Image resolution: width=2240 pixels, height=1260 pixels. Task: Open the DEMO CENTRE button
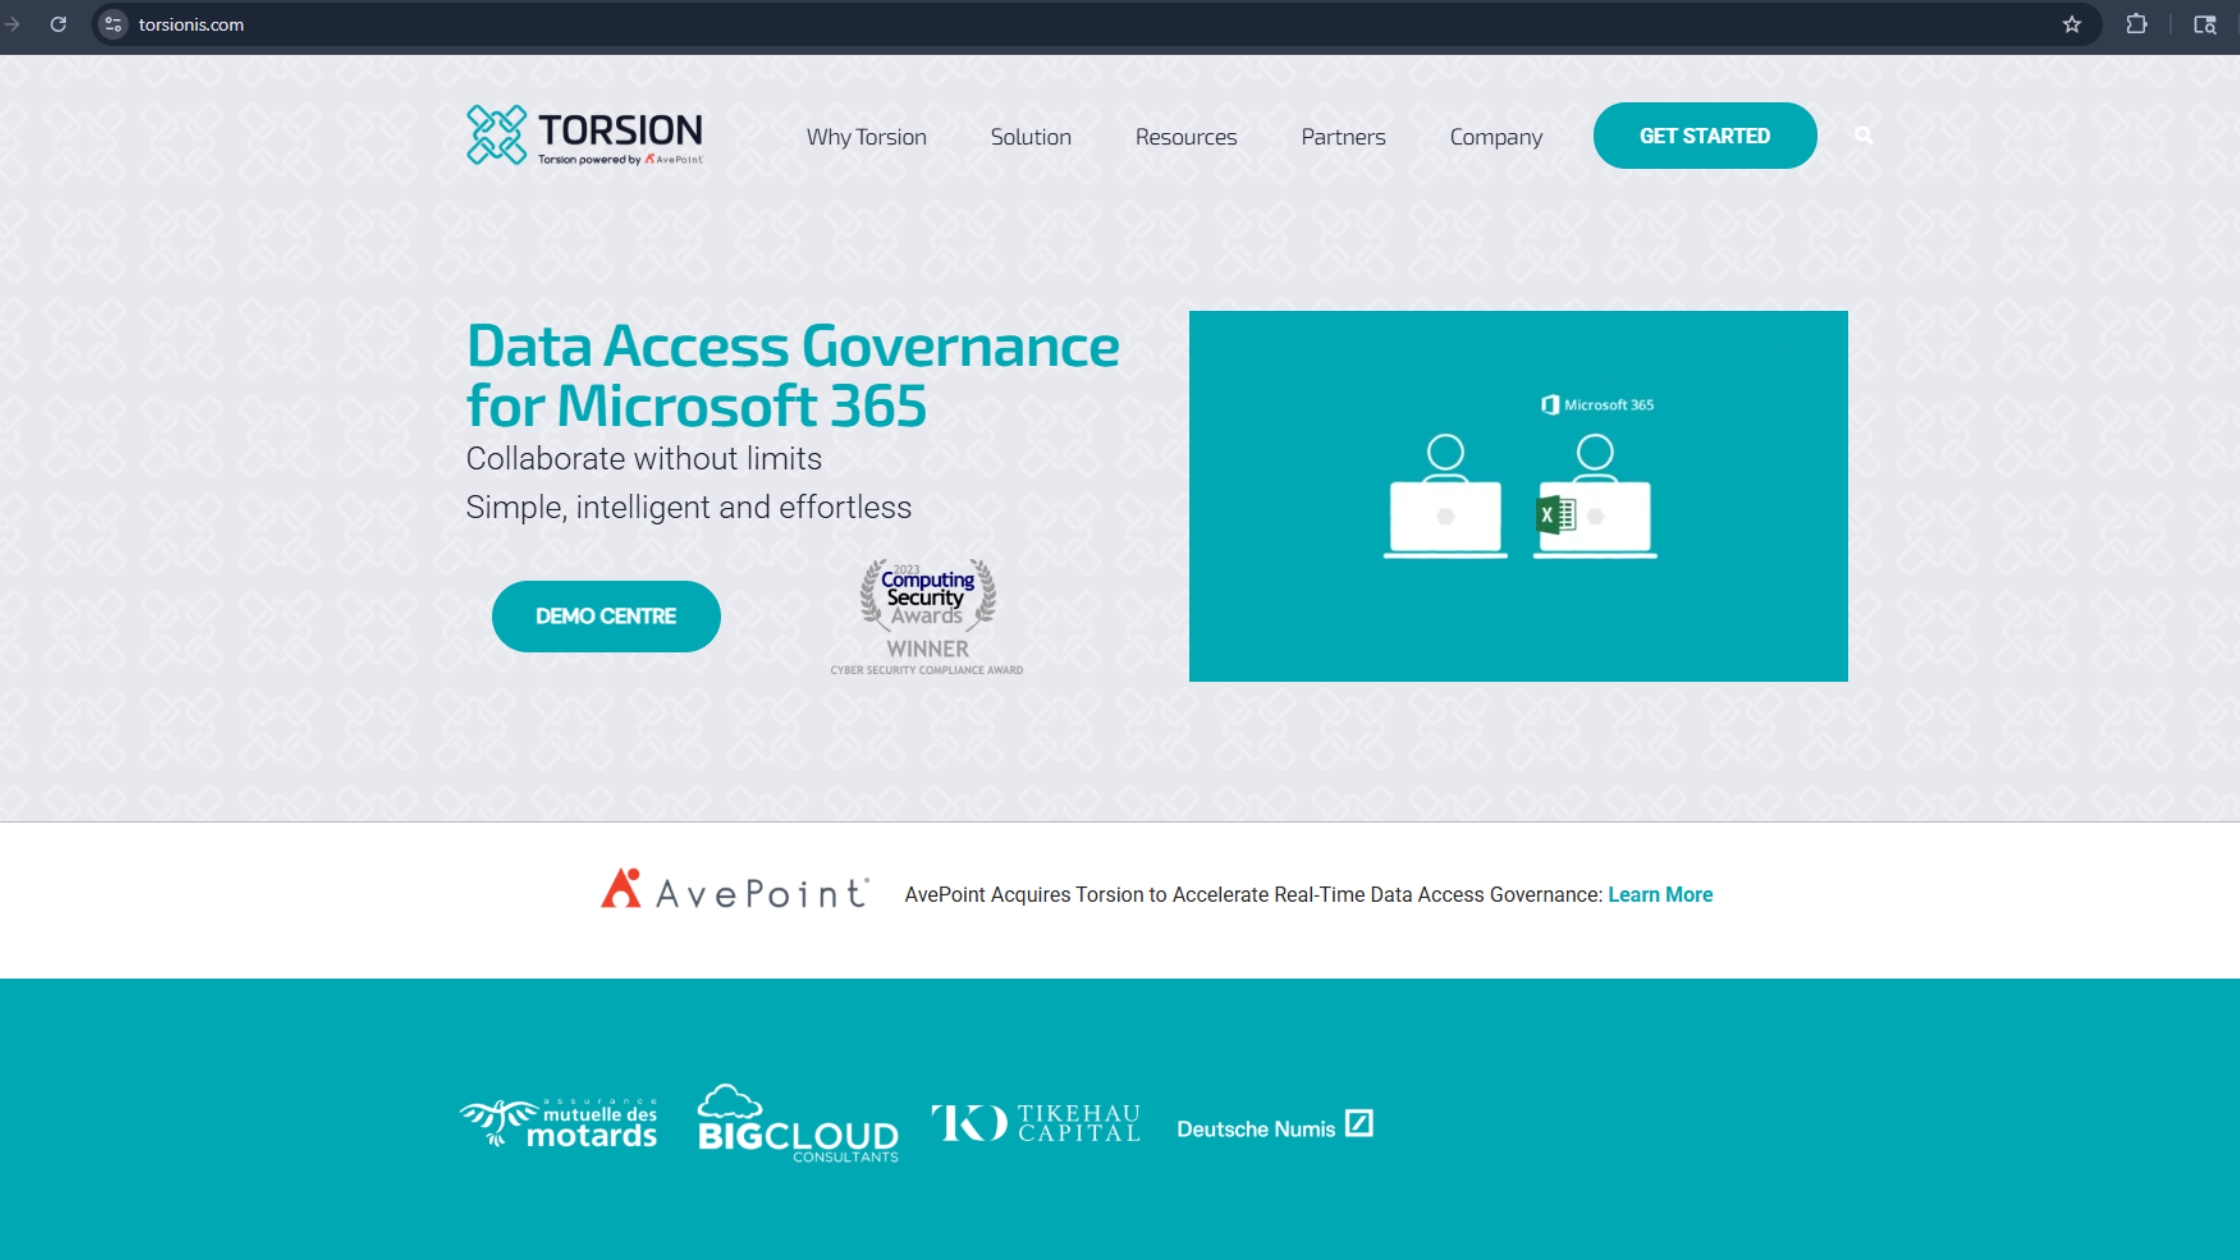606,616
